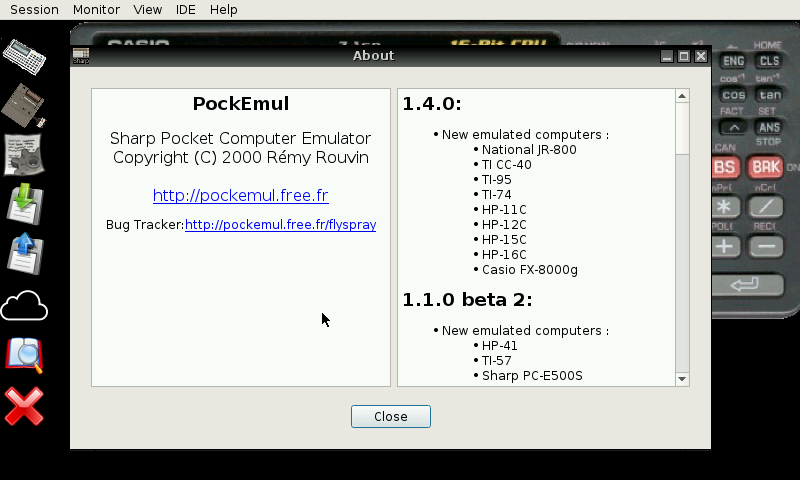The image size is (800, 480).
Task: Click the 'HP-12C' list entry
Action: coord(504,224)
